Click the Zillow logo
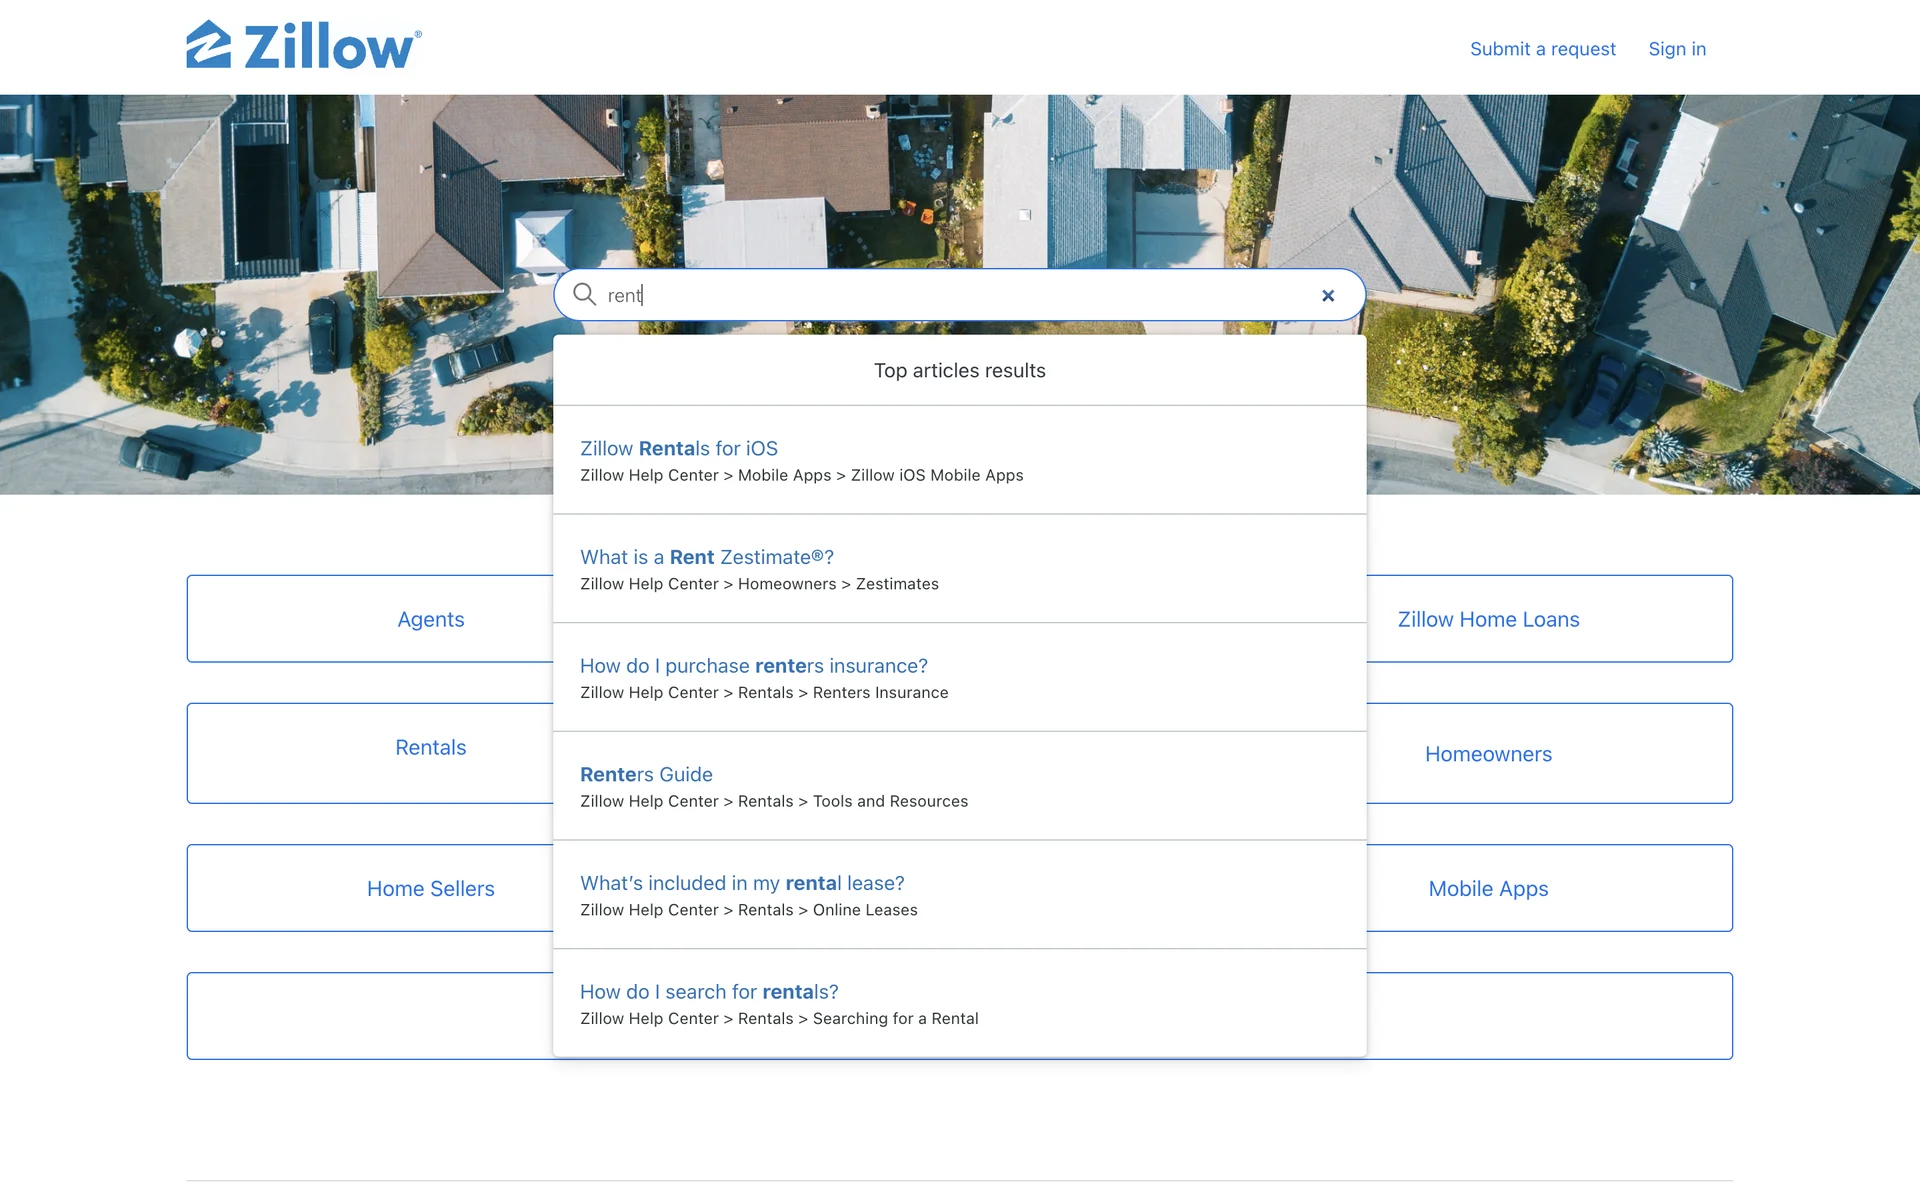Image resolution: width=1920 pixels, height=1200 pixels. (304, 46)
